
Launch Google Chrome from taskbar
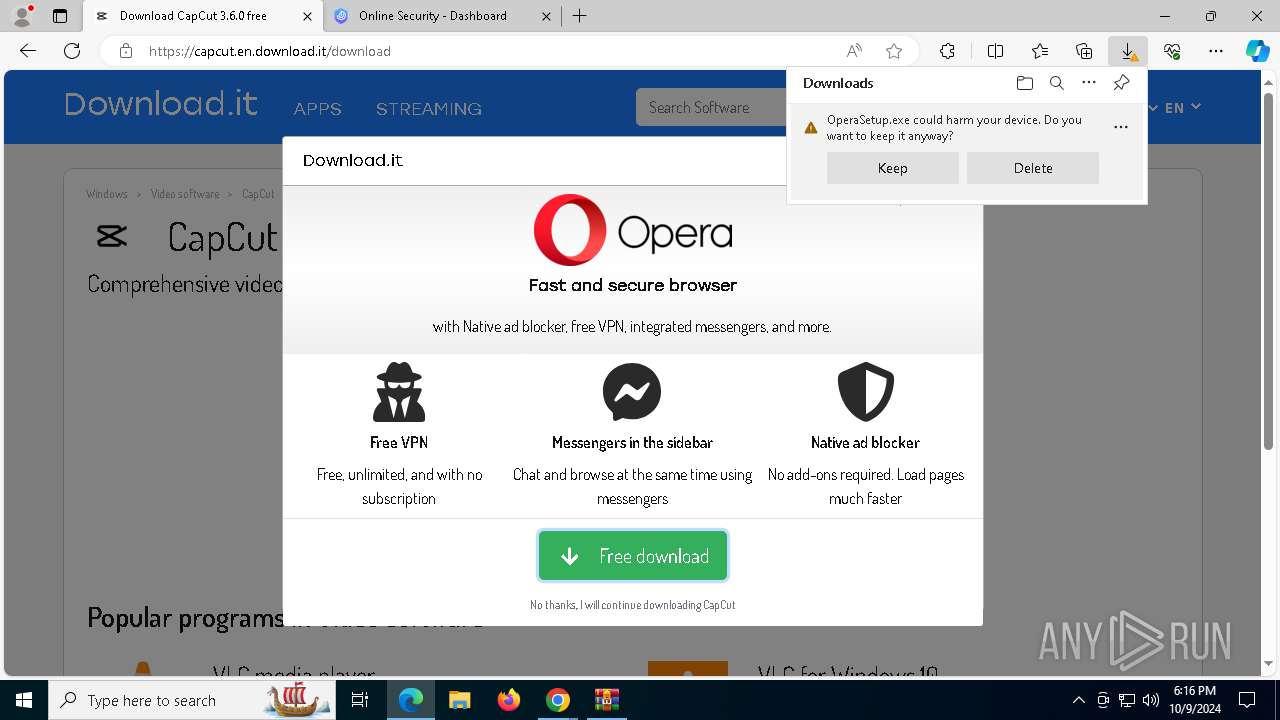point(558,700)
